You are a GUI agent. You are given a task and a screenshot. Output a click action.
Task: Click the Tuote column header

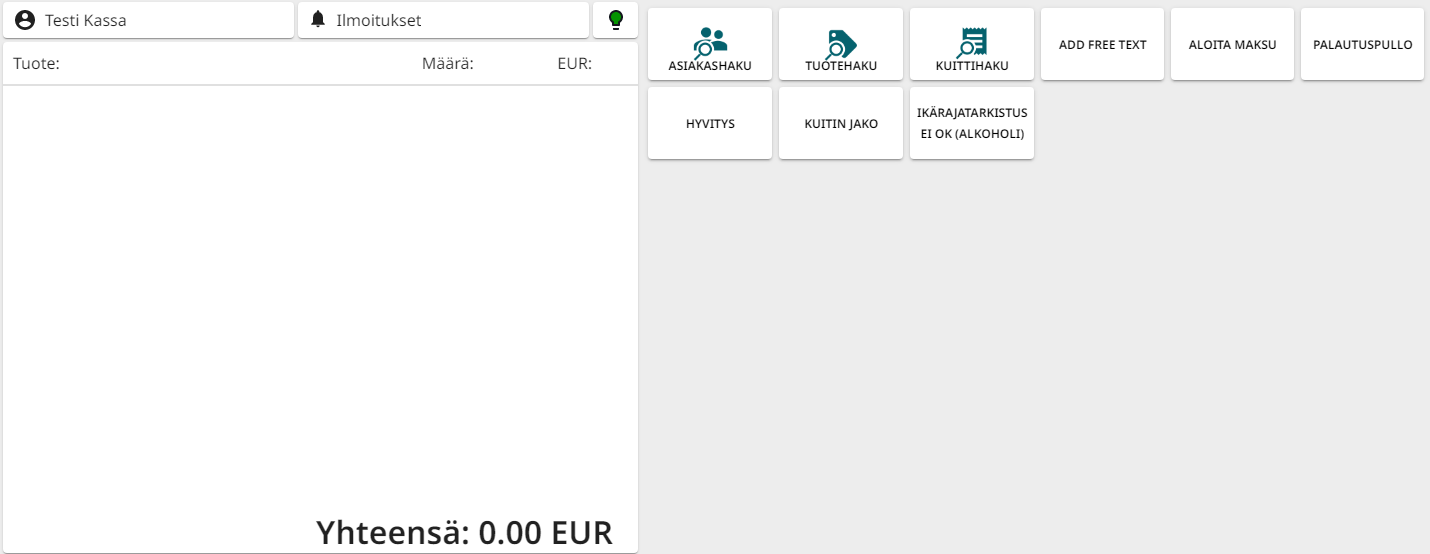point(37,64)
